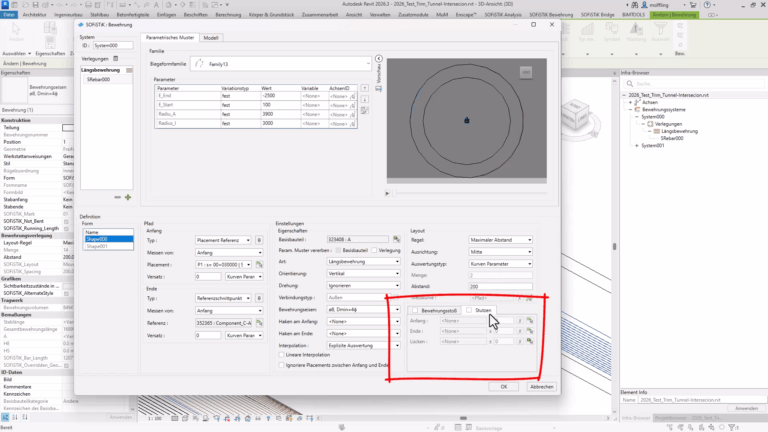Click the pick icon next to Basisbauteil

coord(398,240)
